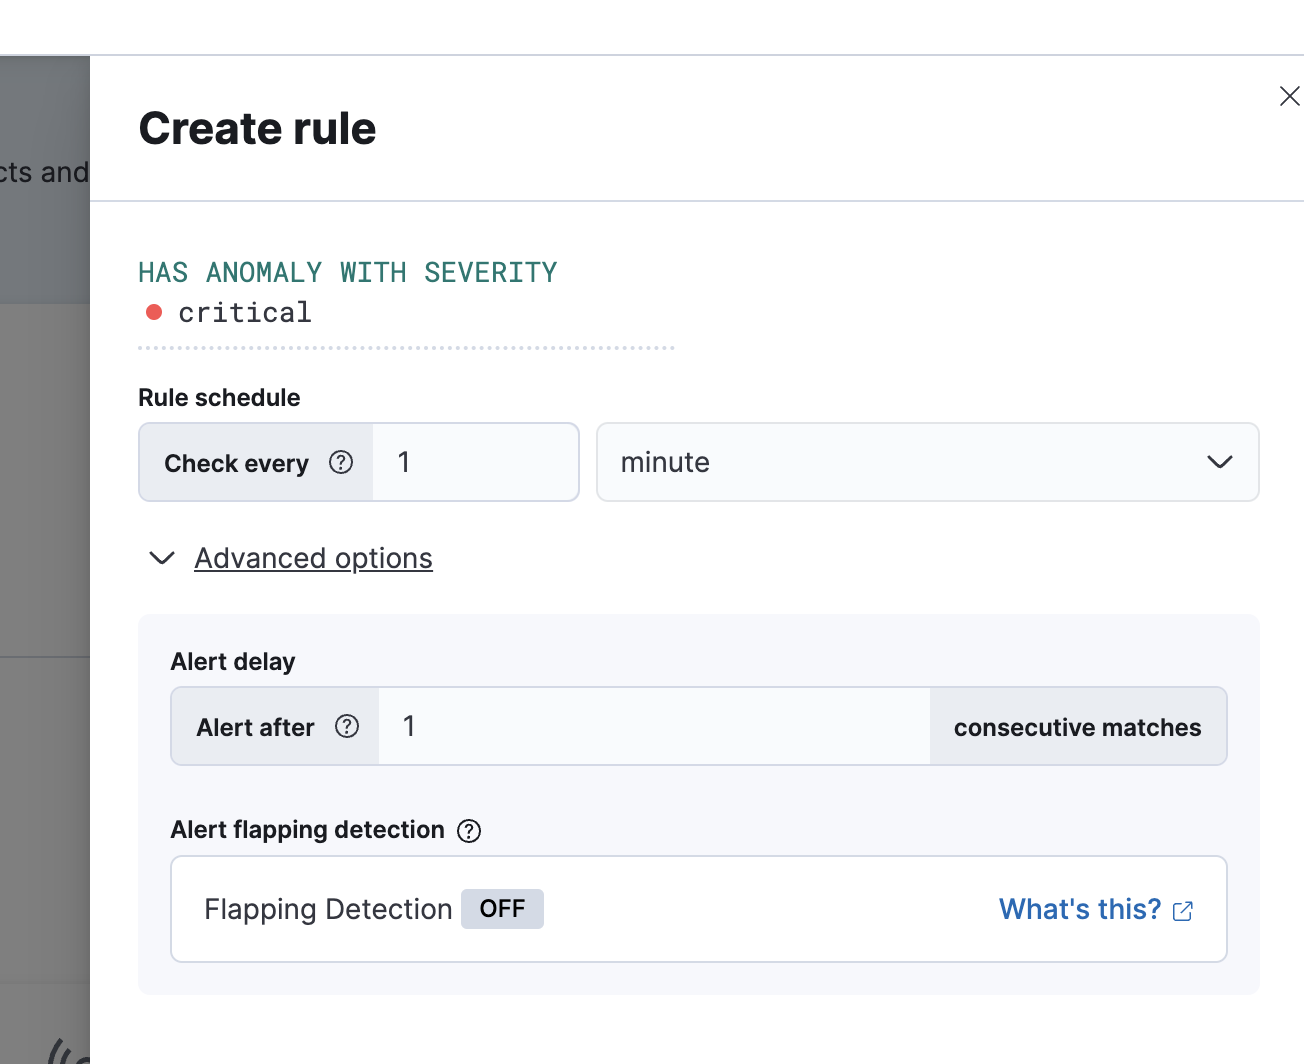1304x1064 pixels.
Task: Click the Create rule title
Action: coord(257,128)
